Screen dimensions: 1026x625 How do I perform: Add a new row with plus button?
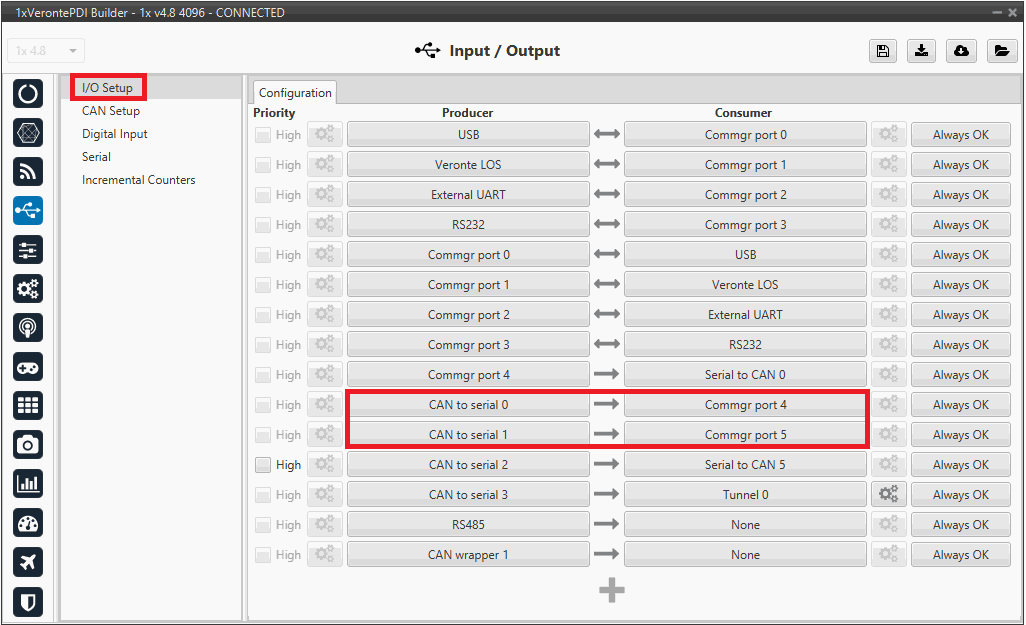click(612, 591)
